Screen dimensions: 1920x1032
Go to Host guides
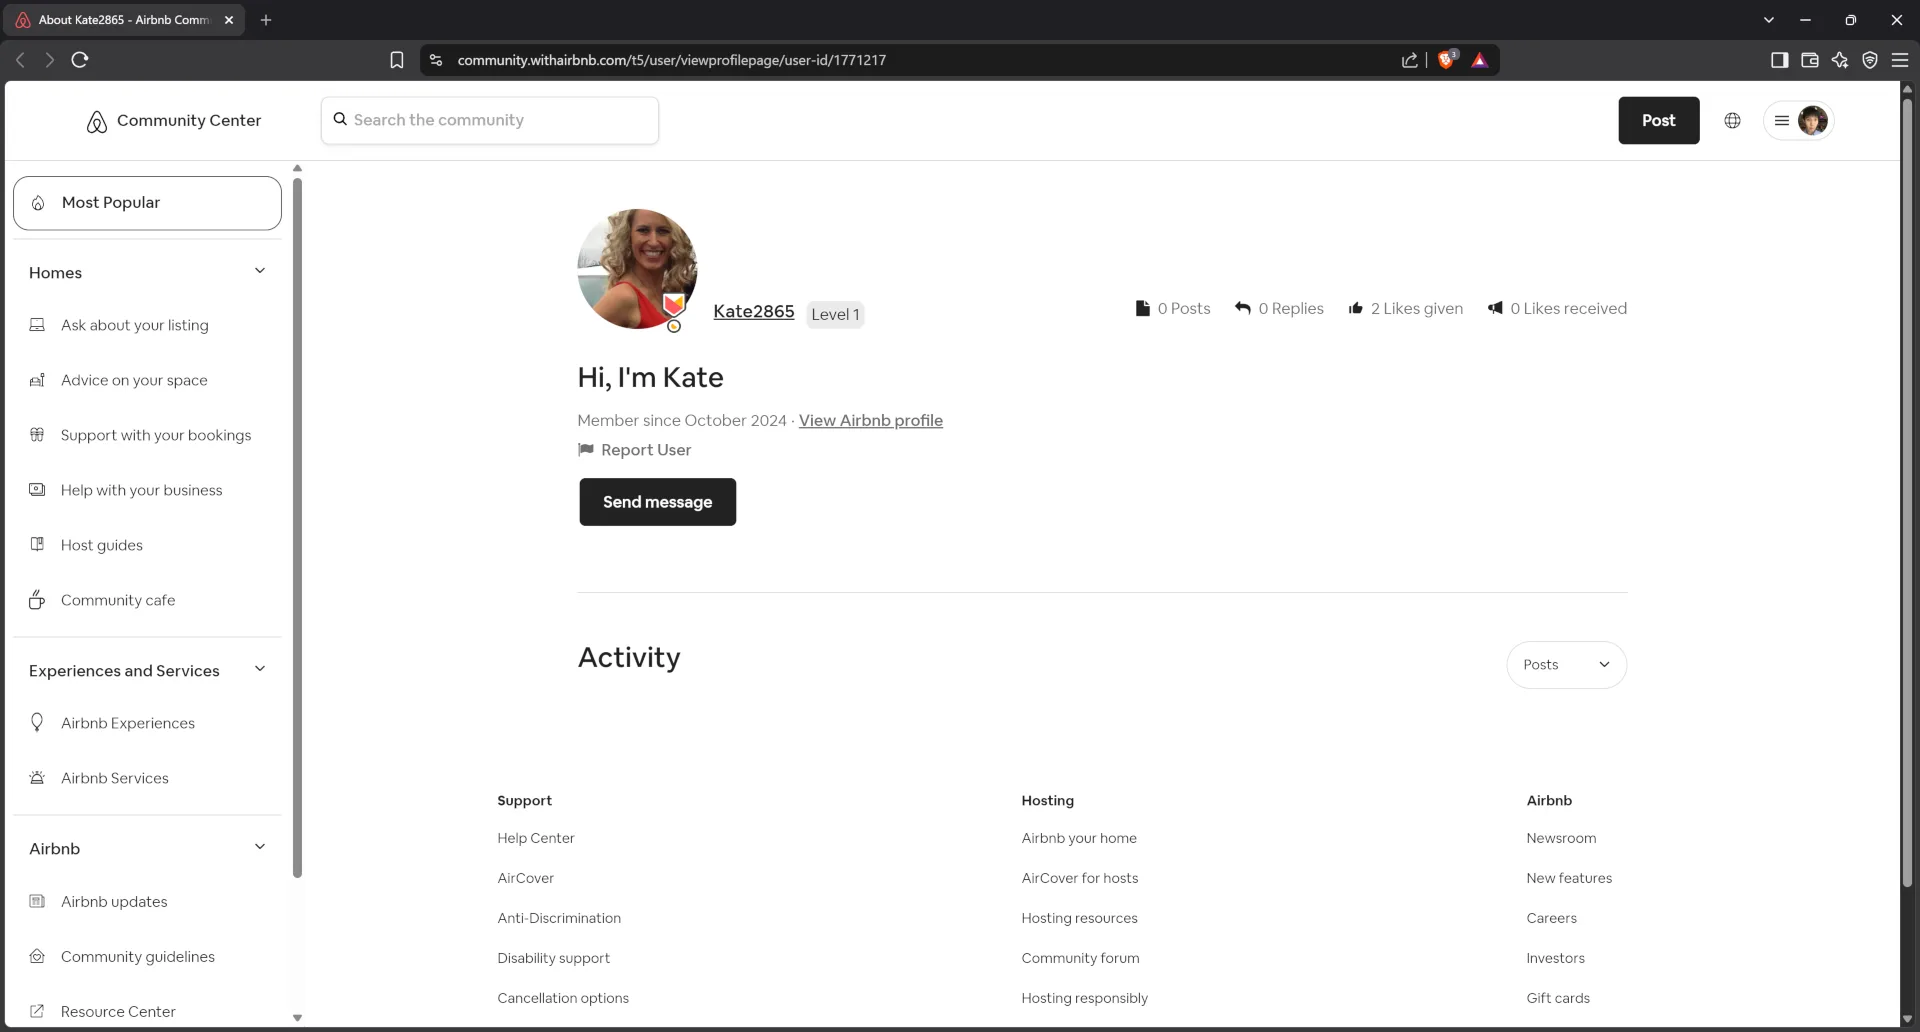click(x=102, y=545)
